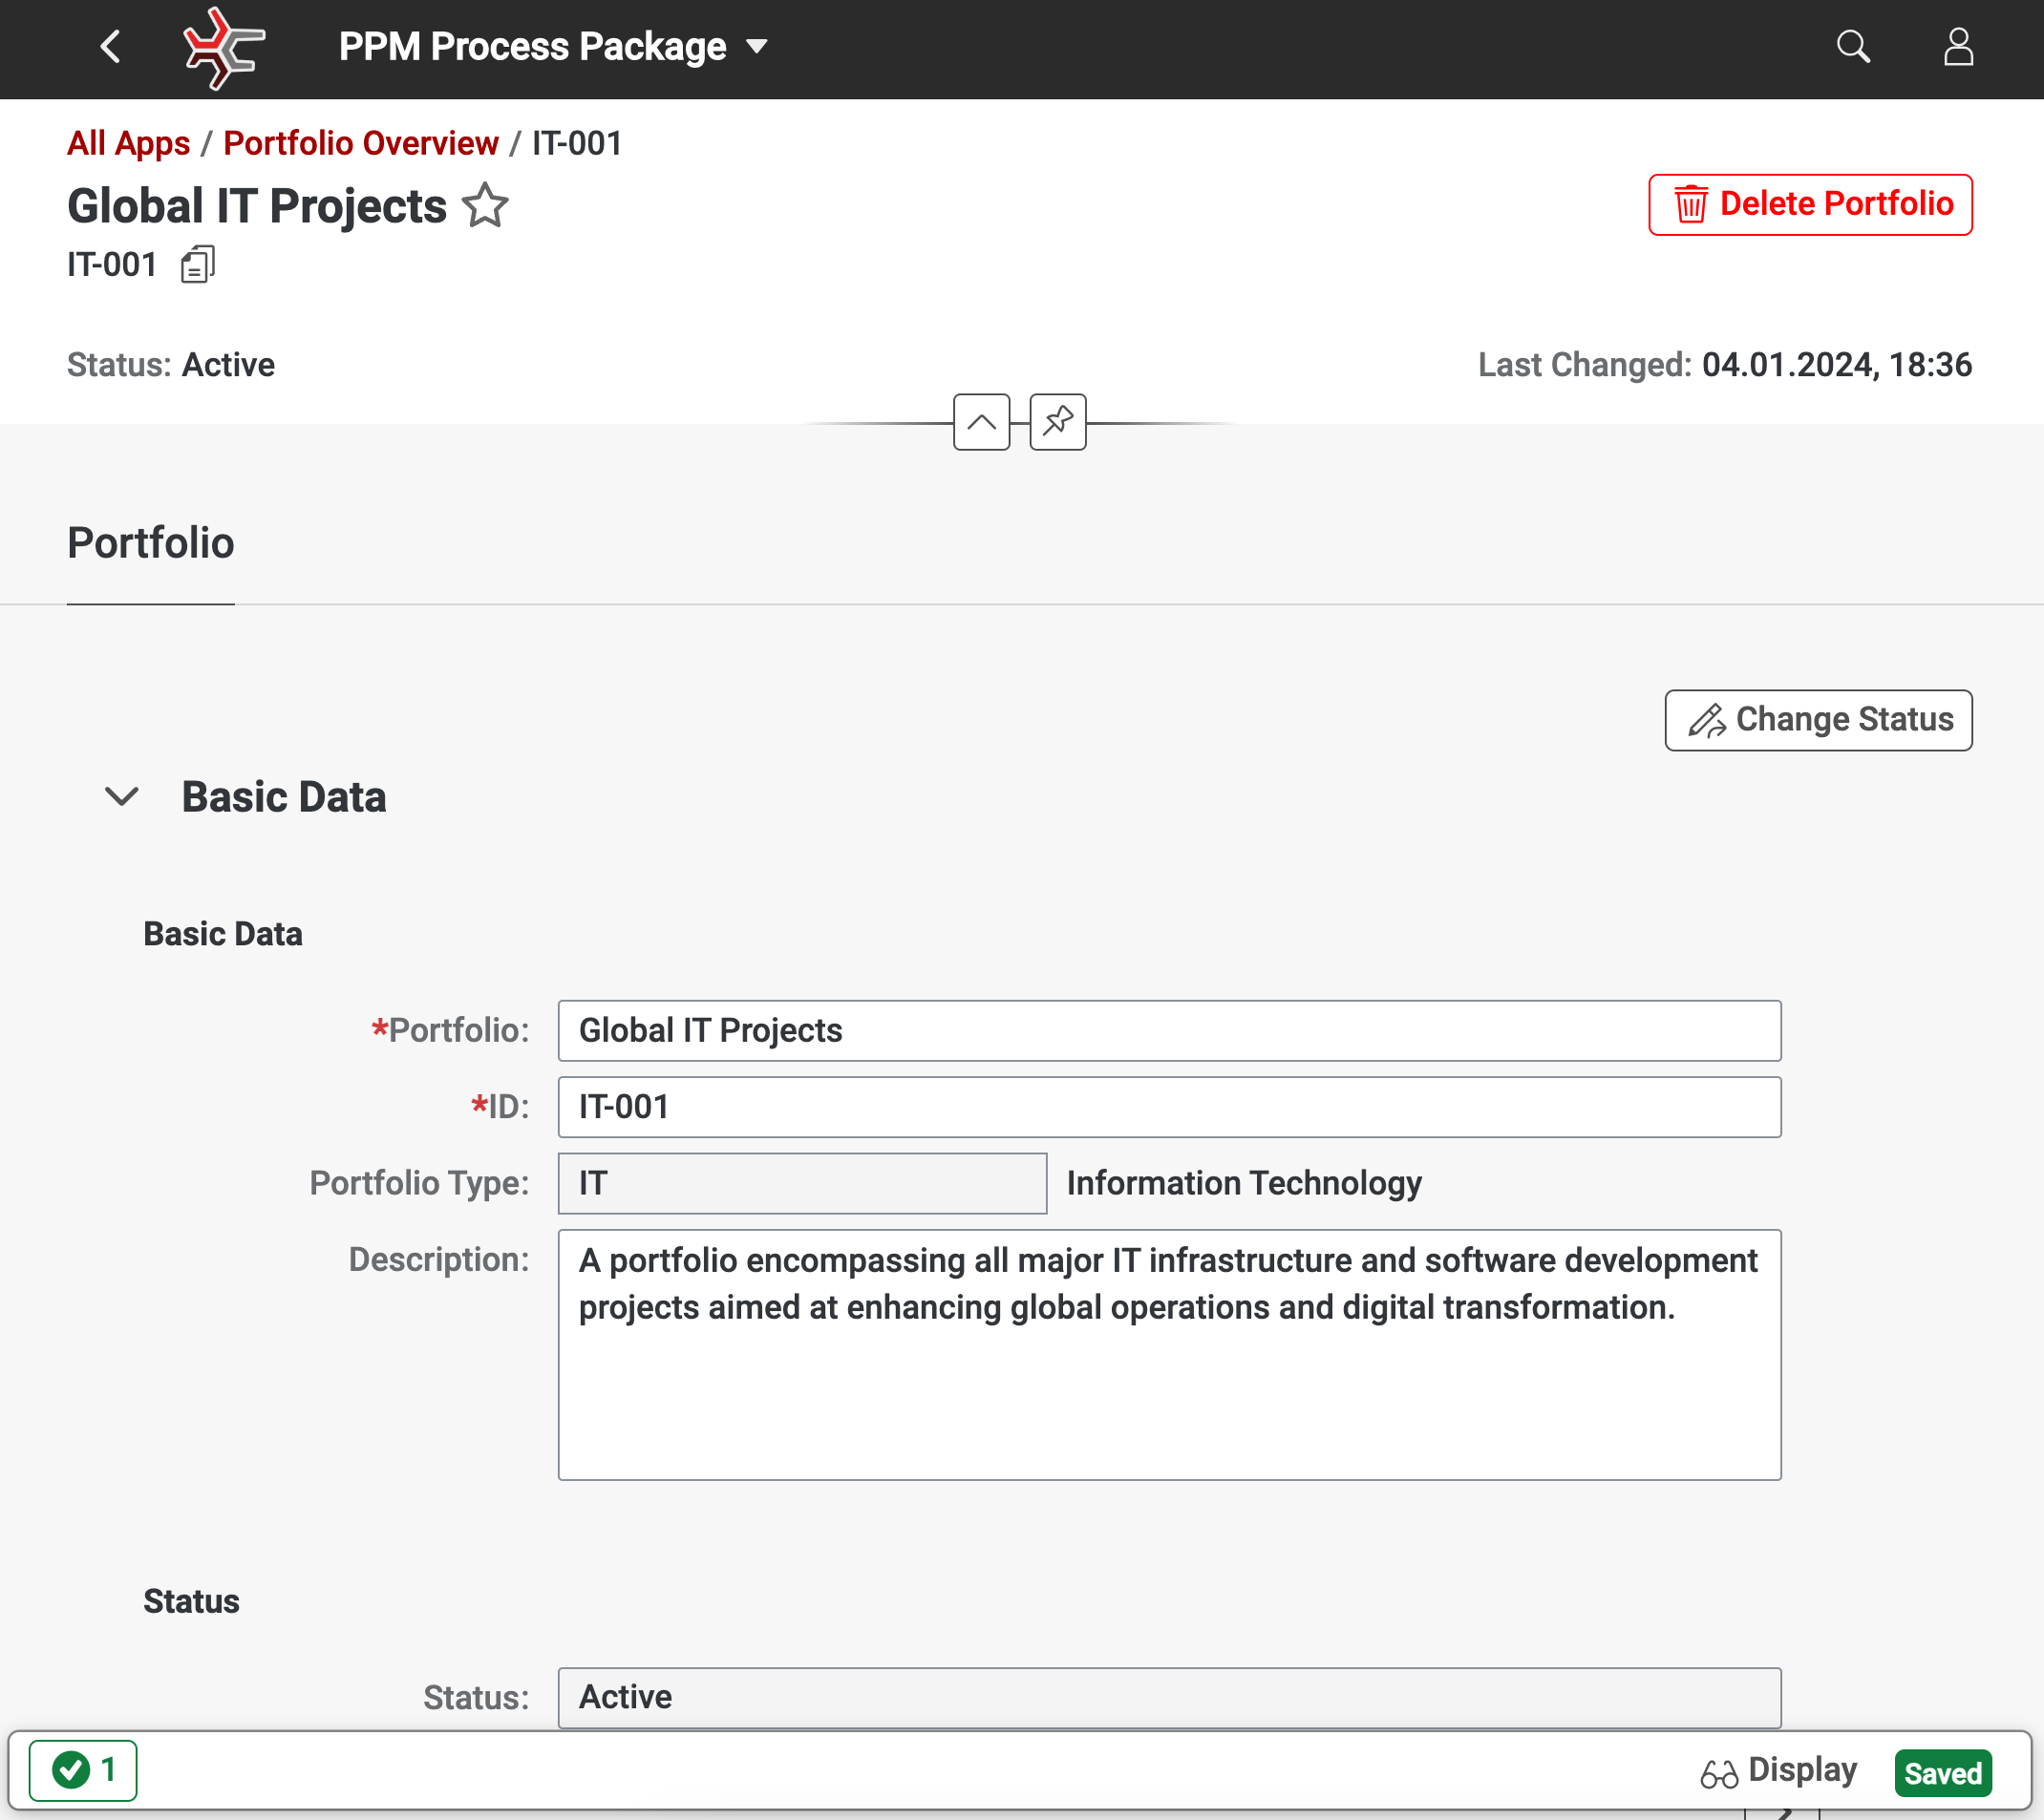Image resolution: width=2044 pixels, height=1820 pixels.
Task: Collapse header using up-arrow button
Action: click(x=980, y=422)
